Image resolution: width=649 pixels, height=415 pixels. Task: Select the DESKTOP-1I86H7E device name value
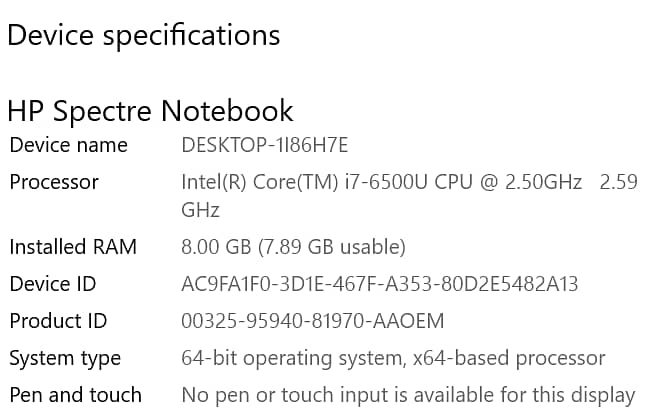[264, 145]
